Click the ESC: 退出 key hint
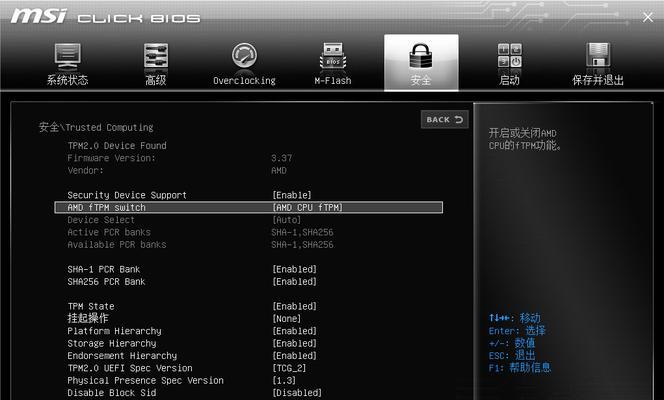 tap(512, 356)
